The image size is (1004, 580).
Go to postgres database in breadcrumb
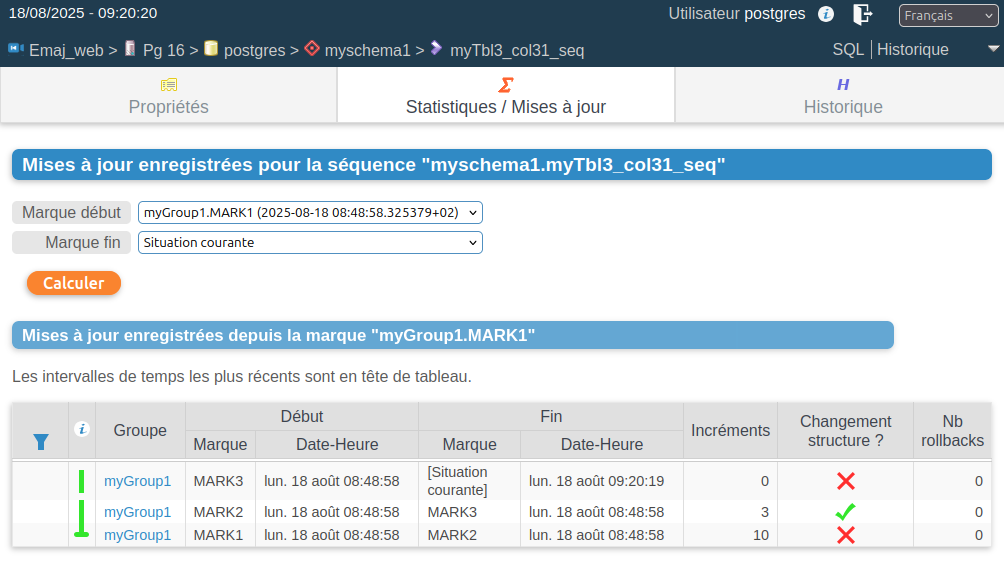click(254, 51)
